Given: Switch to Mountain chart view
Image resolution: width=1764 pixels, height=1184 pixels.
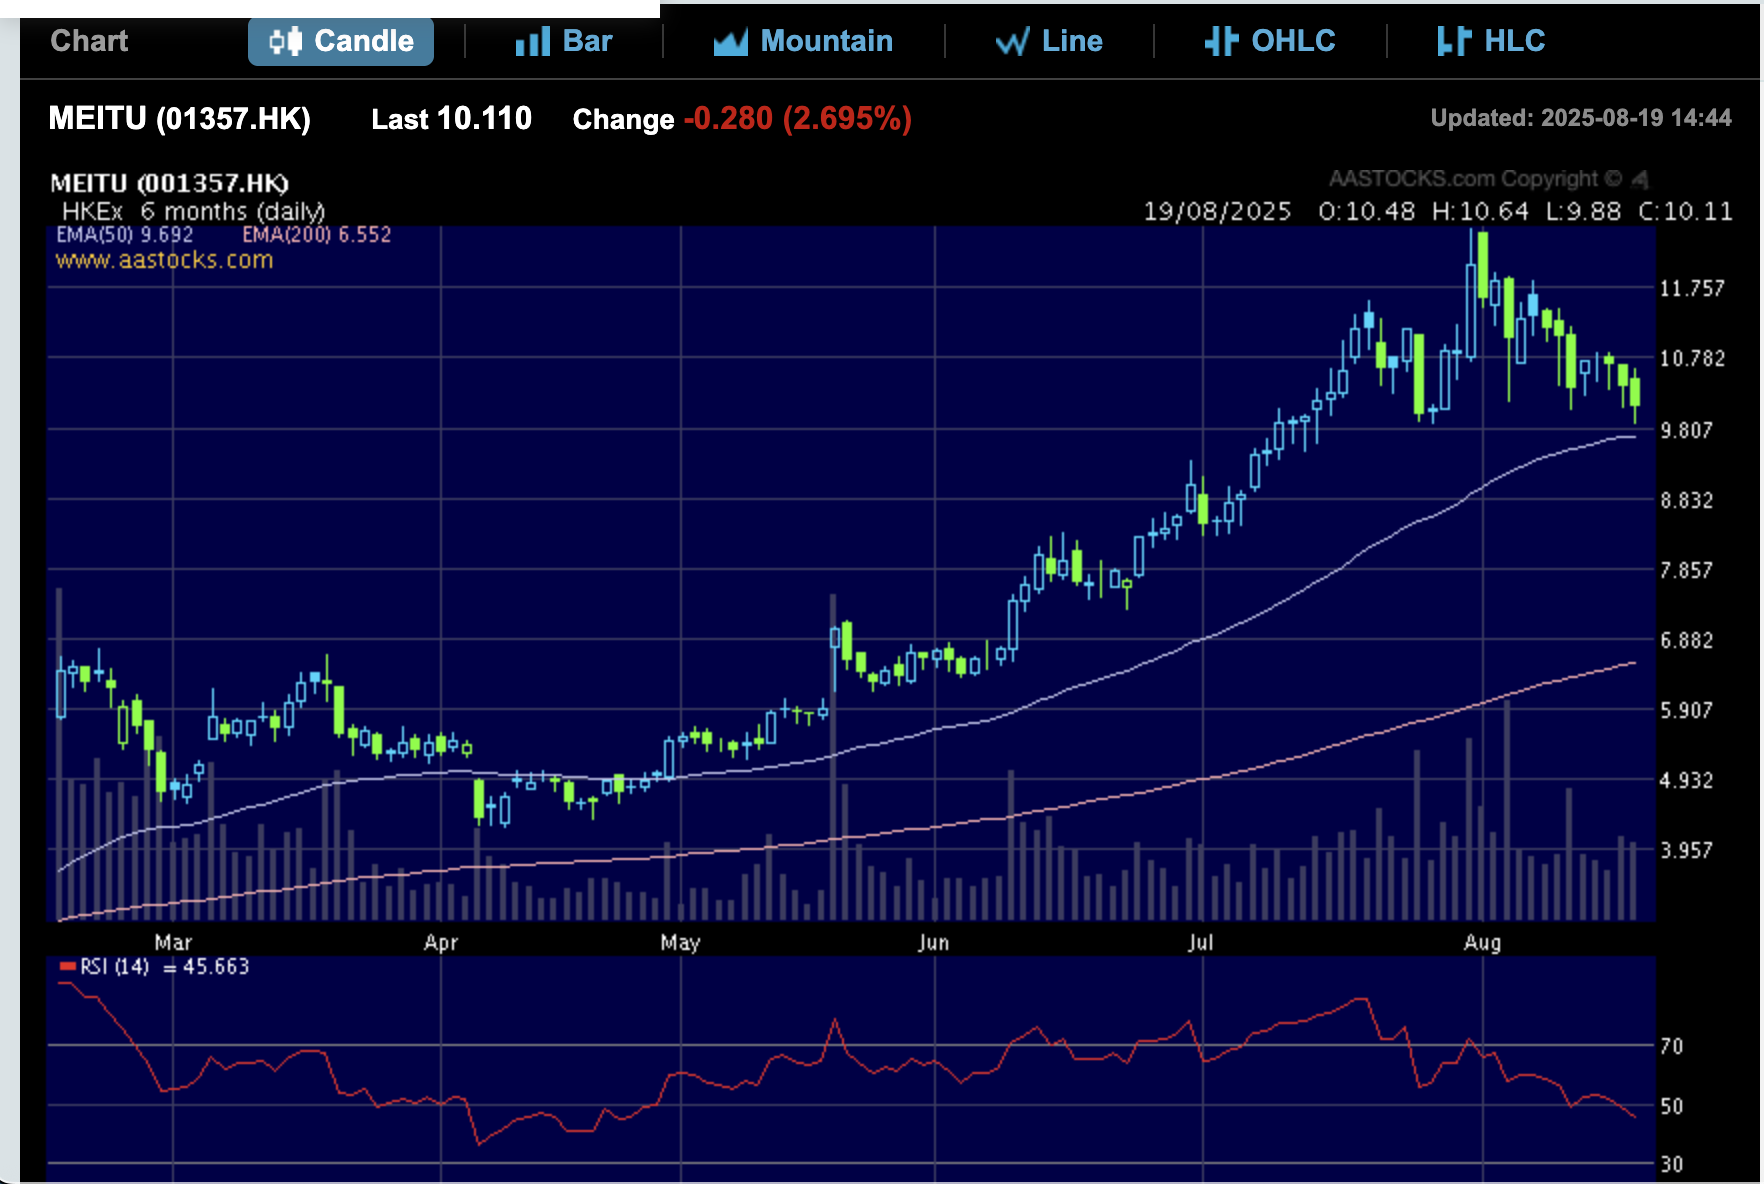Looking at the screenshot, I should (x=803, y=41).
